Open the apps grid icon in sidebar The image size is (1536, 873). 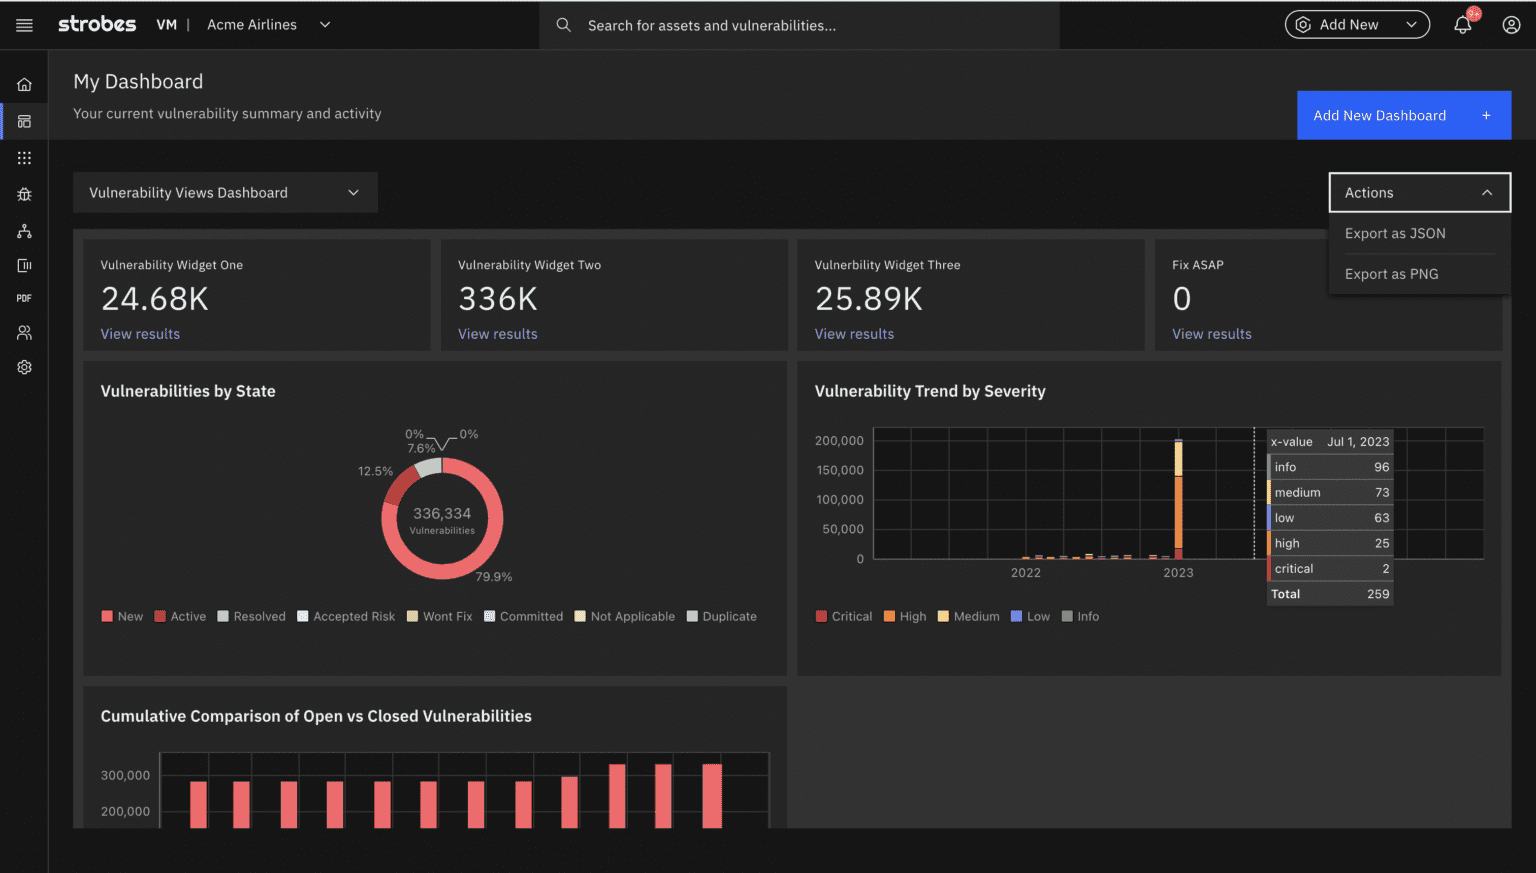pos(23,157)
